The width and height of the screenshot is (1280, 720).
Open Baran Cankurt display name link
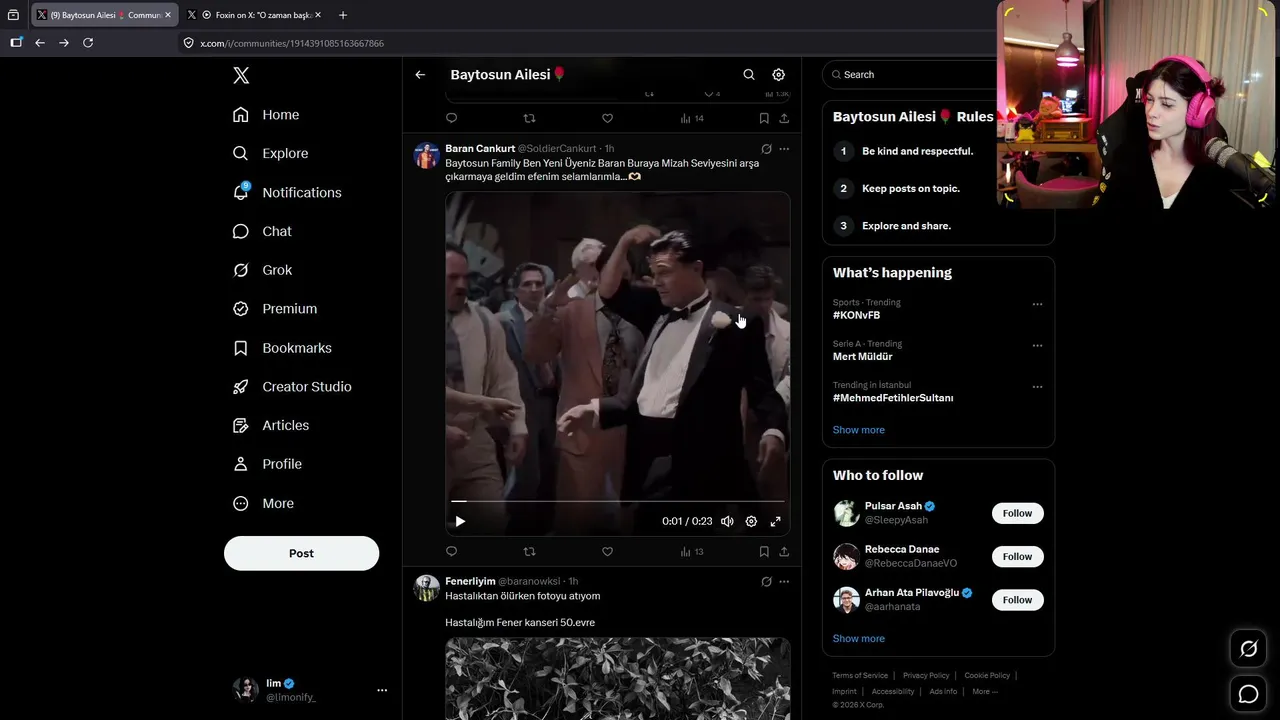(480, 149)
